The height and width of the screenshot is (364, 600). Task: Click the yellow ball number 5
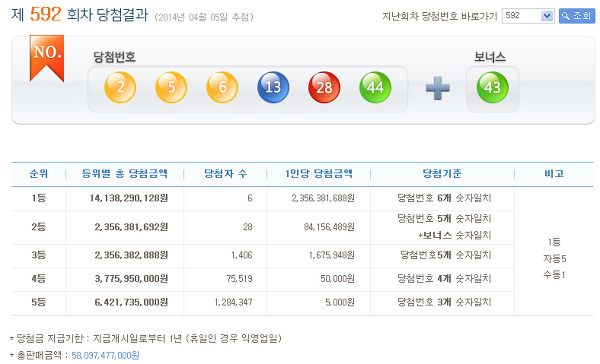pos(171,87)
